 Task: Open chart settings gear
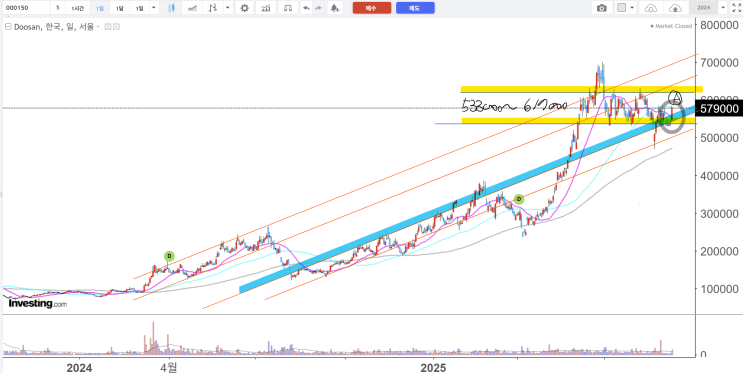tap(245, 8)
